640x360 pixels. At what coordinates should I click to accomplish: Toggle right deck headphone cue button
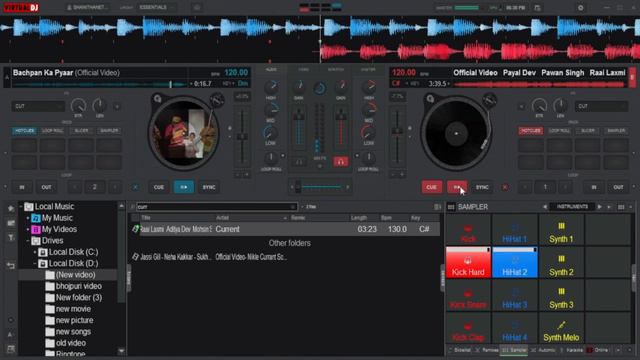(x=341, y=162)
